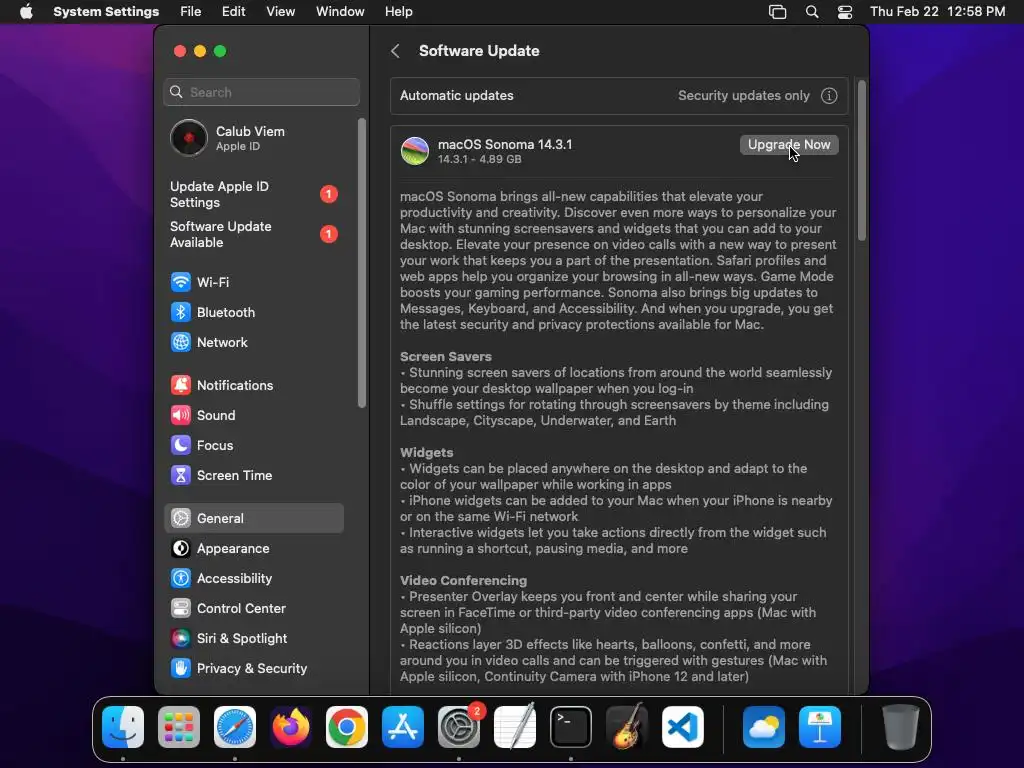The width and height of the screenshot is (1024, 768).
Task: Open Update Apple ID Settings
Action: [x=253, y=195]
